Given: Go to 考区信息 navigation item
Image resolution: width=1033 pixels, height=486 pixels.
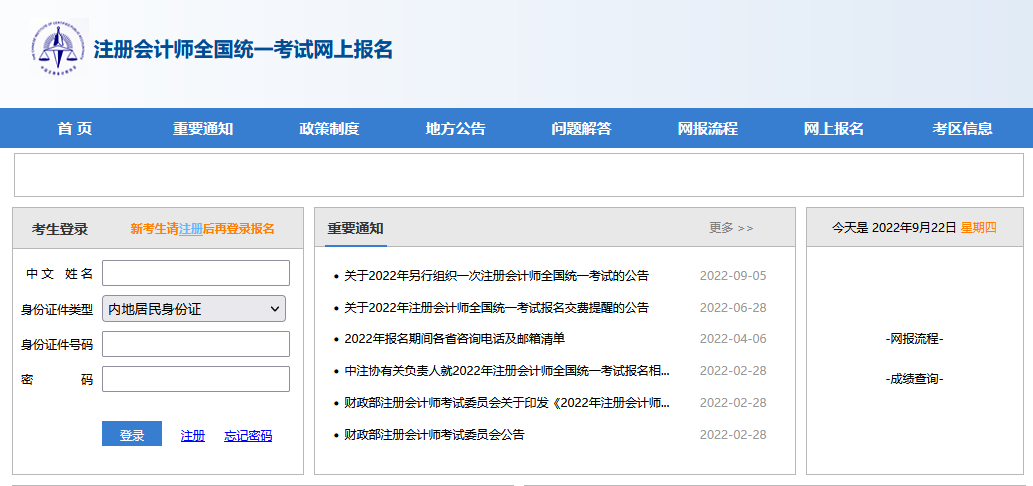Looking at the screenshot, I should point(962,128).
